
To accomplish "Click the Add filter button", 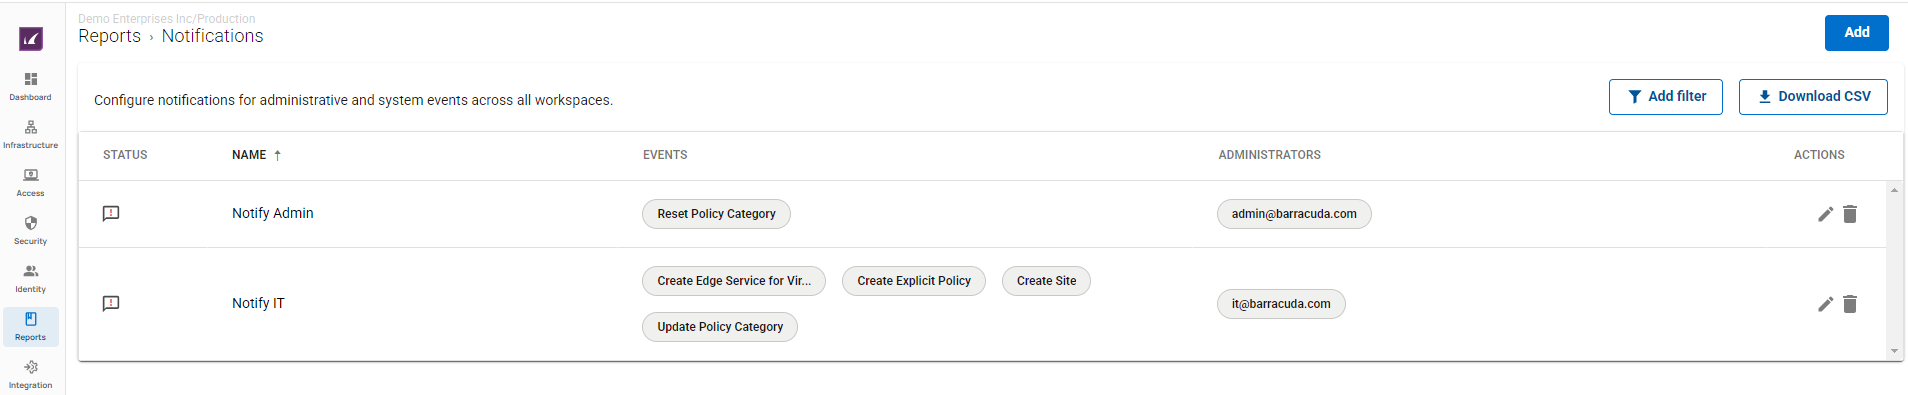I will click(1665, 97).
